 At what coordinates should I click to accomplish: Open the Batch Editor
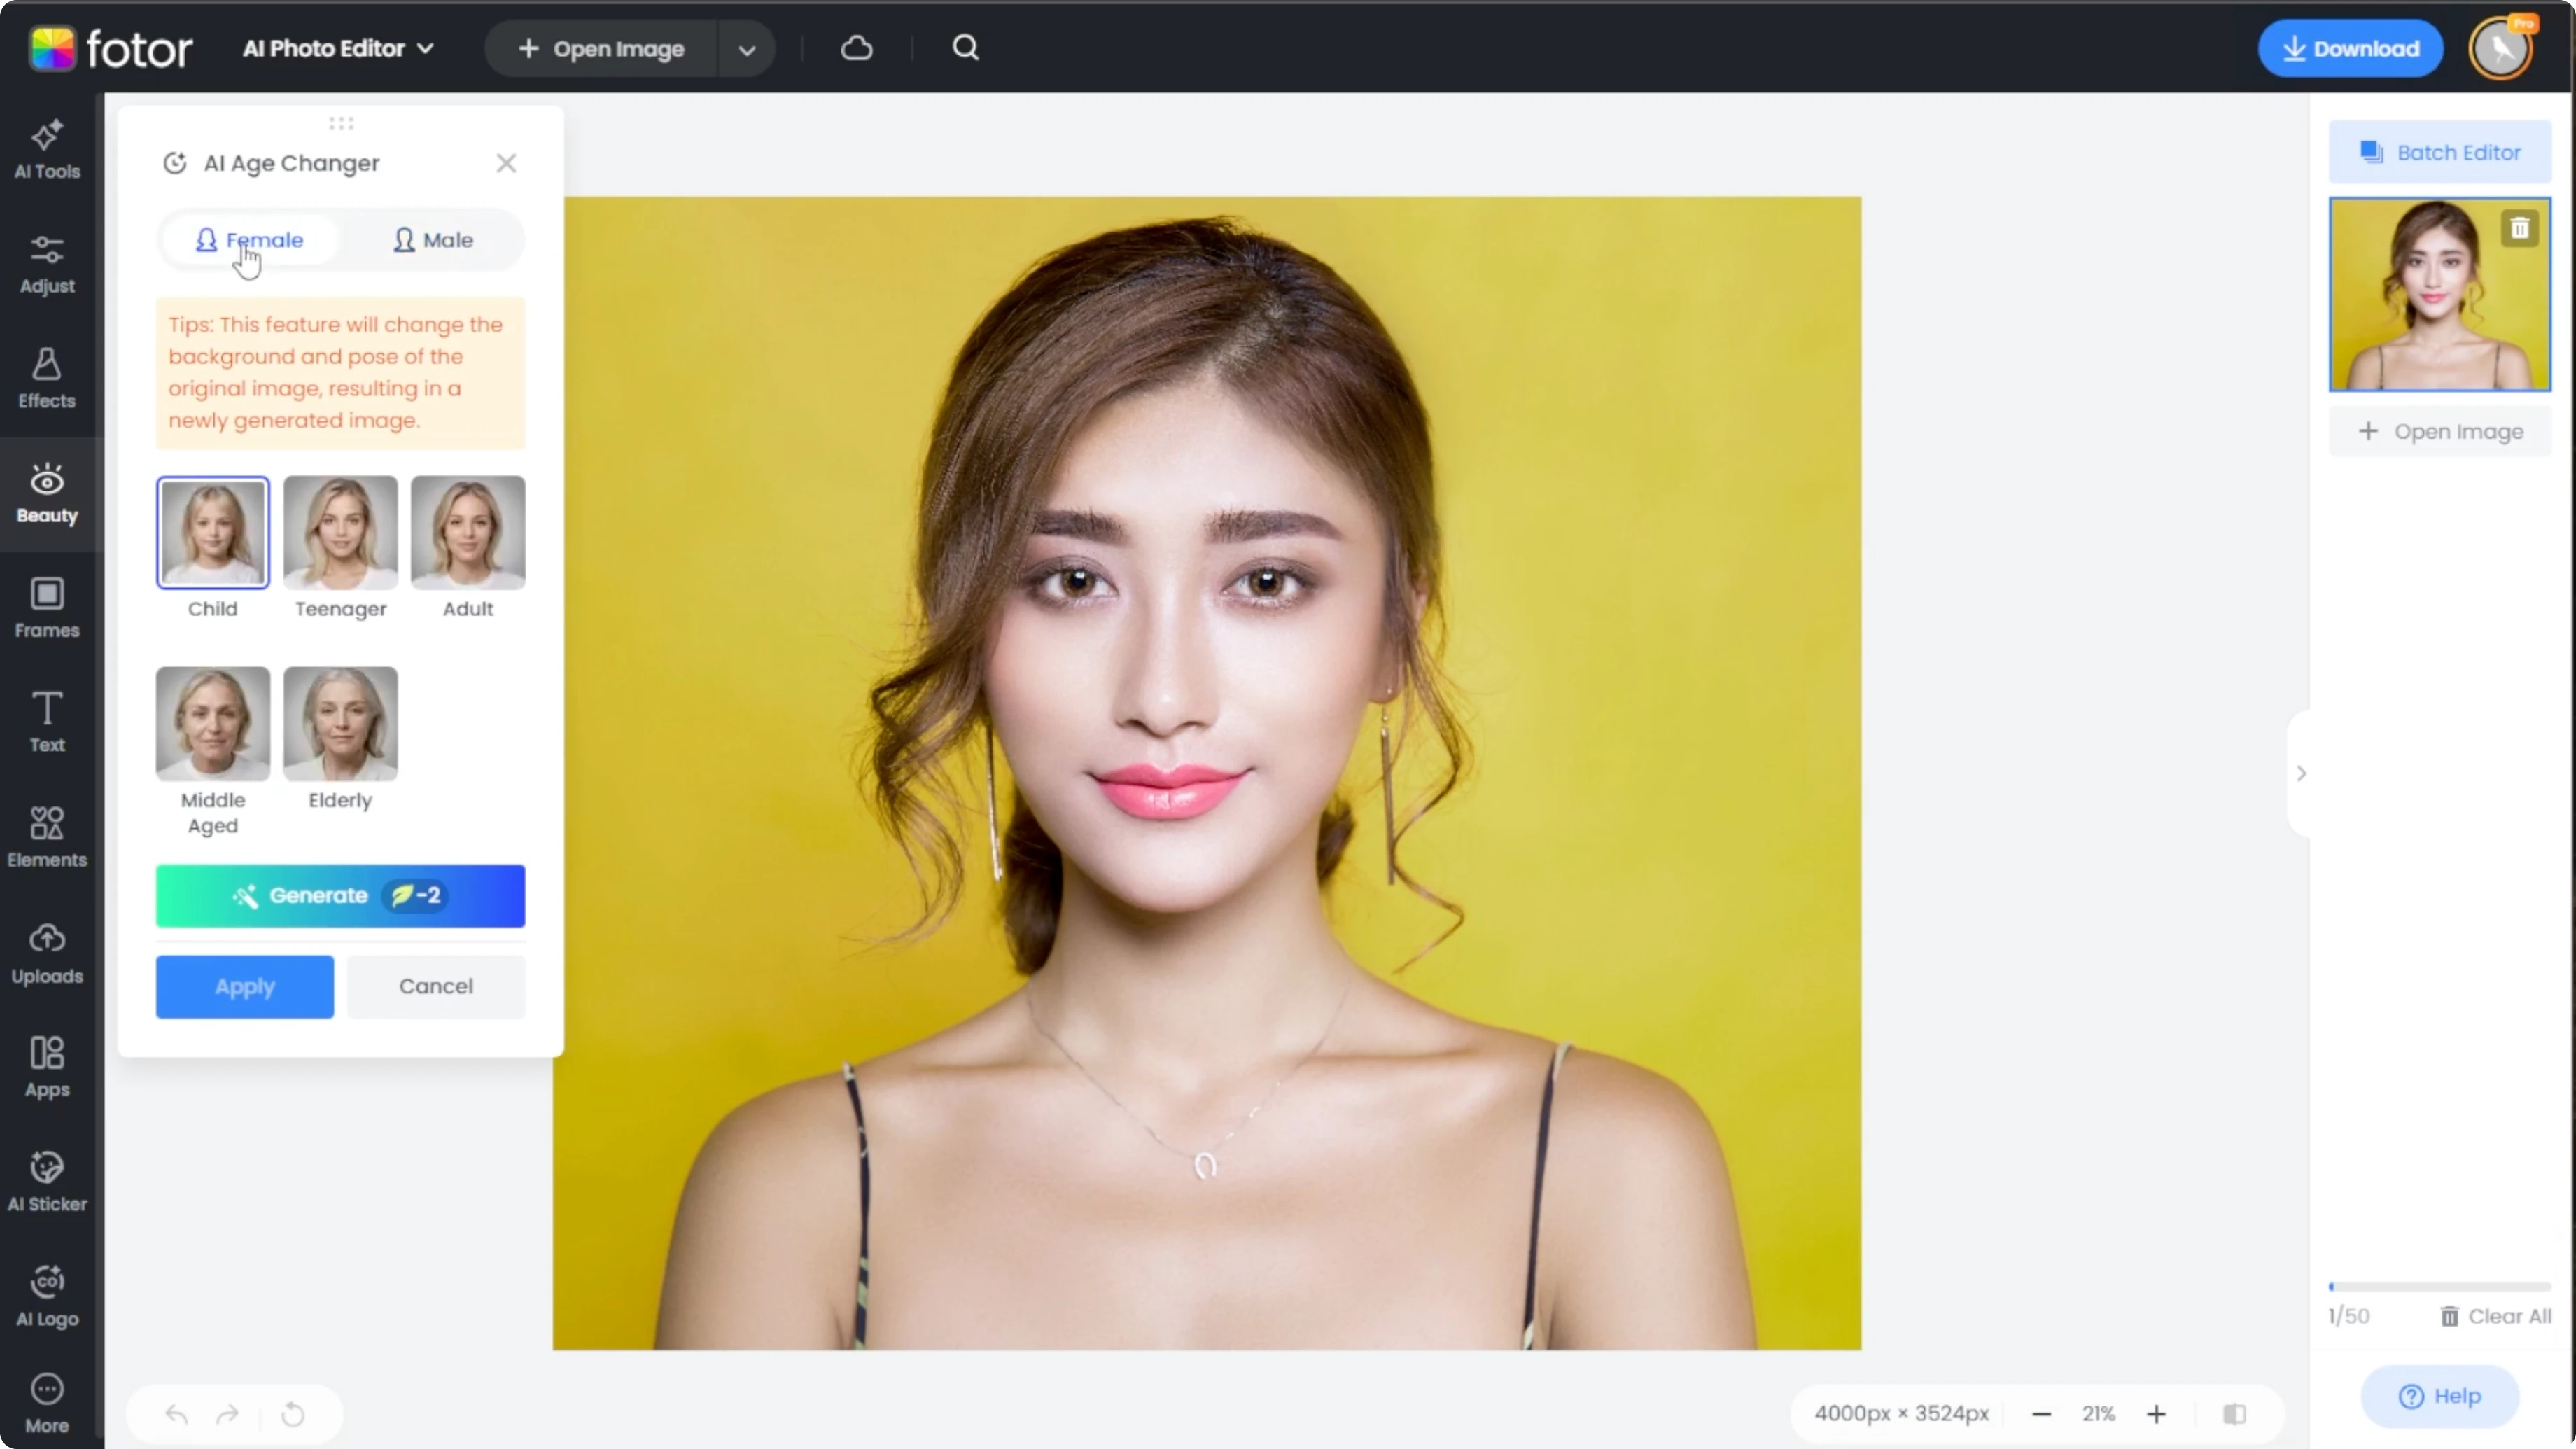2440,152
